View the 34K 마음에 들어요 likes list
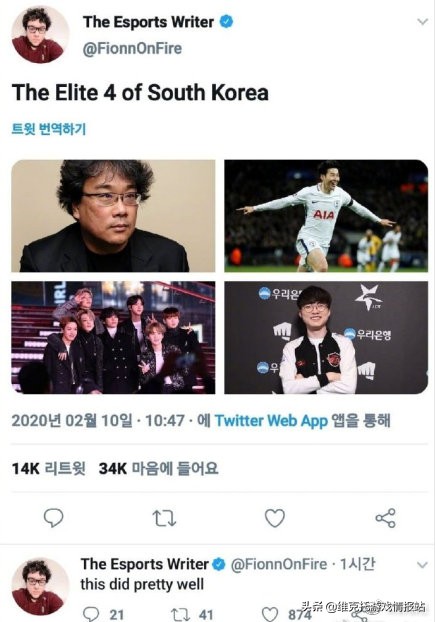Image resolution: width=435 pixels, height=622 pixels. (159, 468)
